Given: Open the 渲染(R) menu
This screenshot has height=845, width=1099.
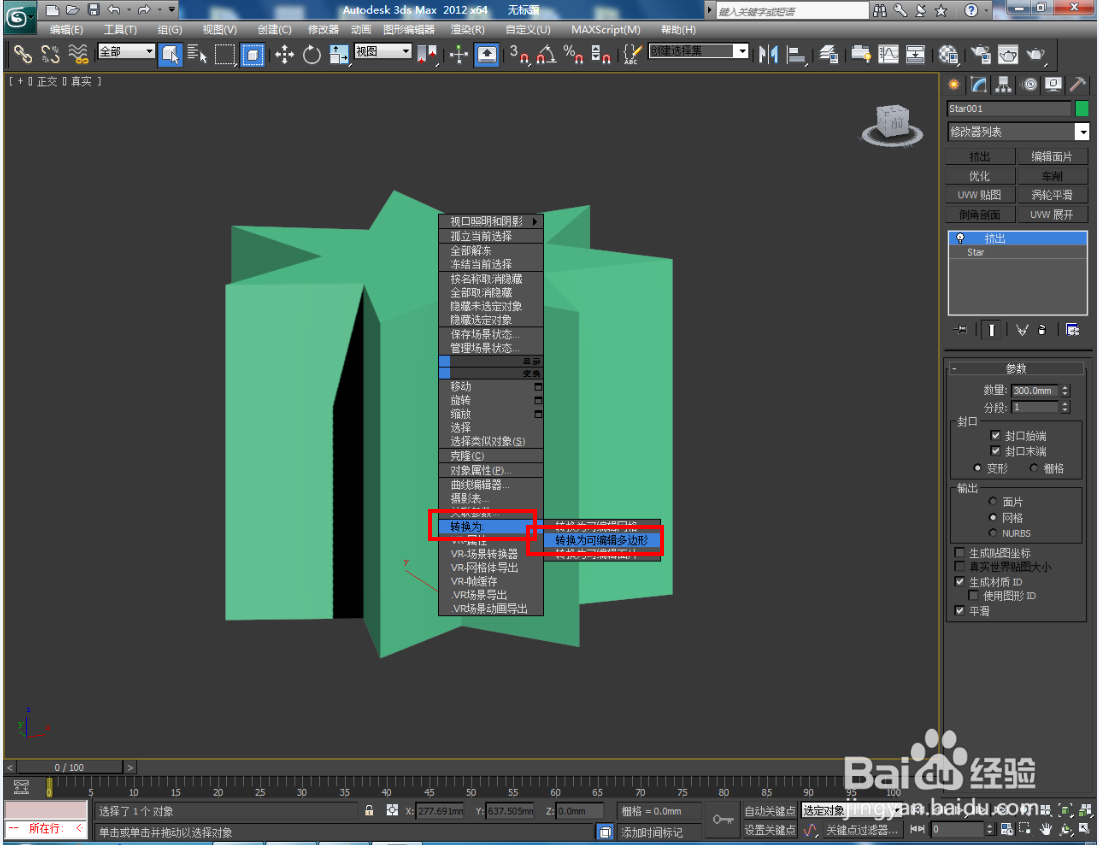Looking at the screenshot, I should coord(467,29).
